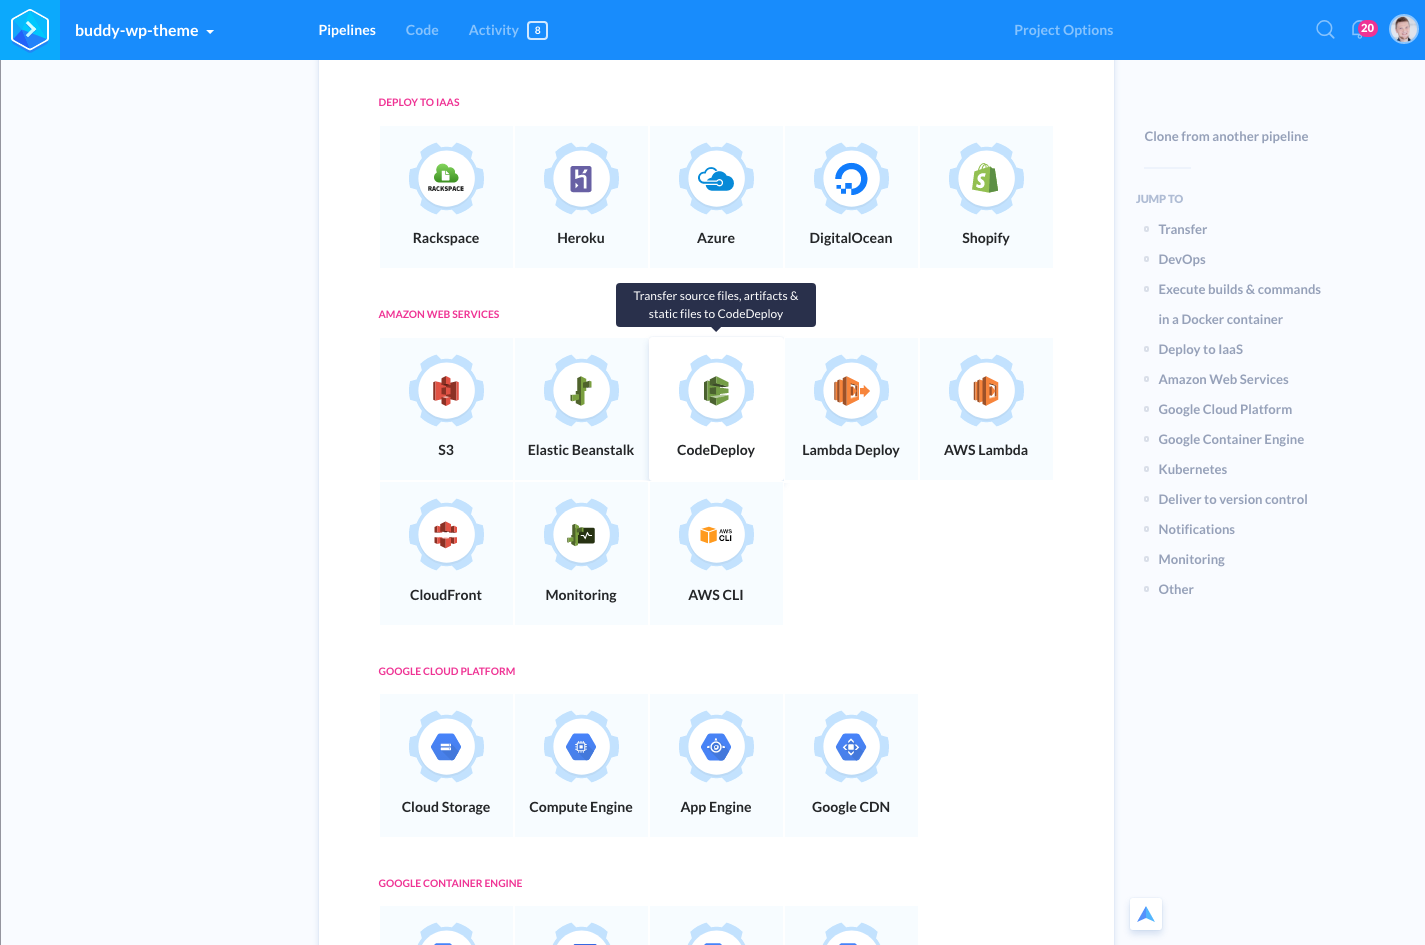Choose the AWS CLI action
1425x945 pixels.
[x=716, y=554]
